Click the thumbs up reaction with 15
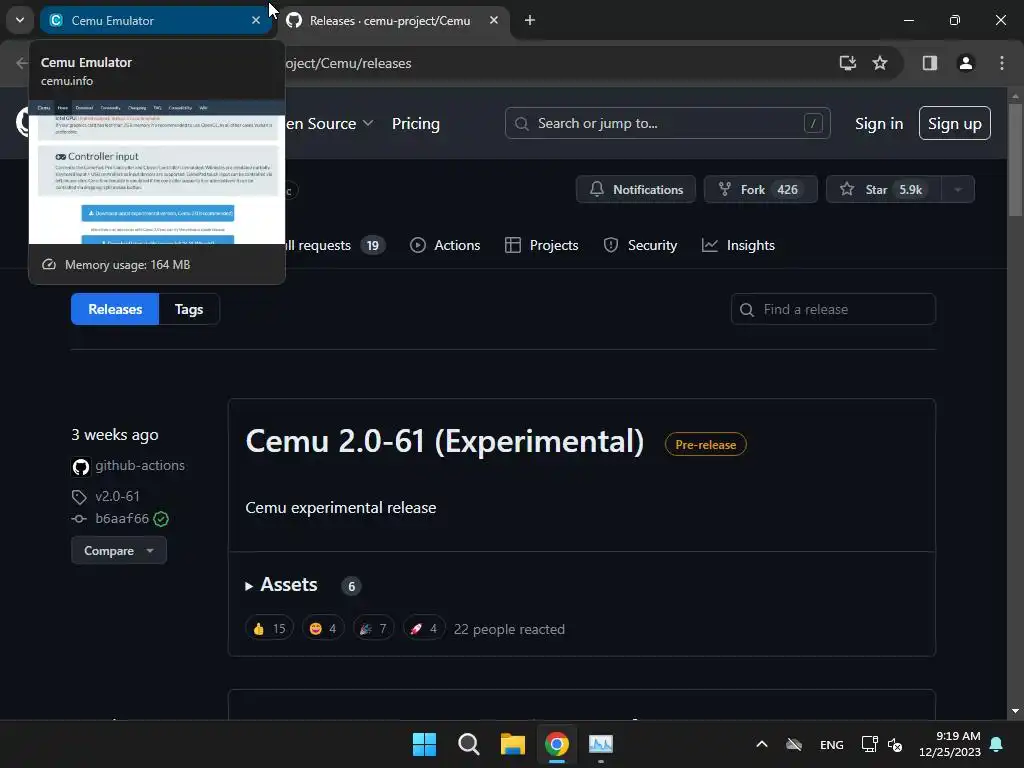 270,629
